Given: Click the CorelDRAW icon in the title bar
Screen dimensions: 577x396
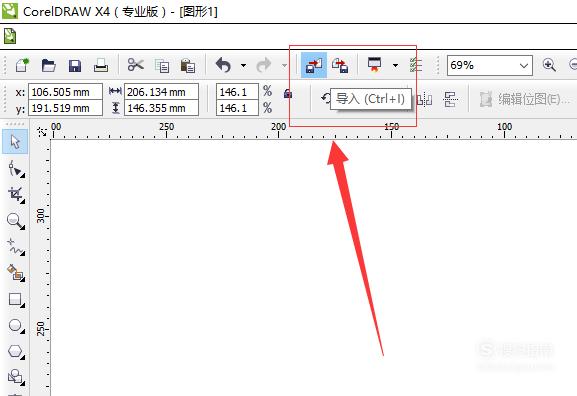Looking at the screenshot, I should point(9,11).
